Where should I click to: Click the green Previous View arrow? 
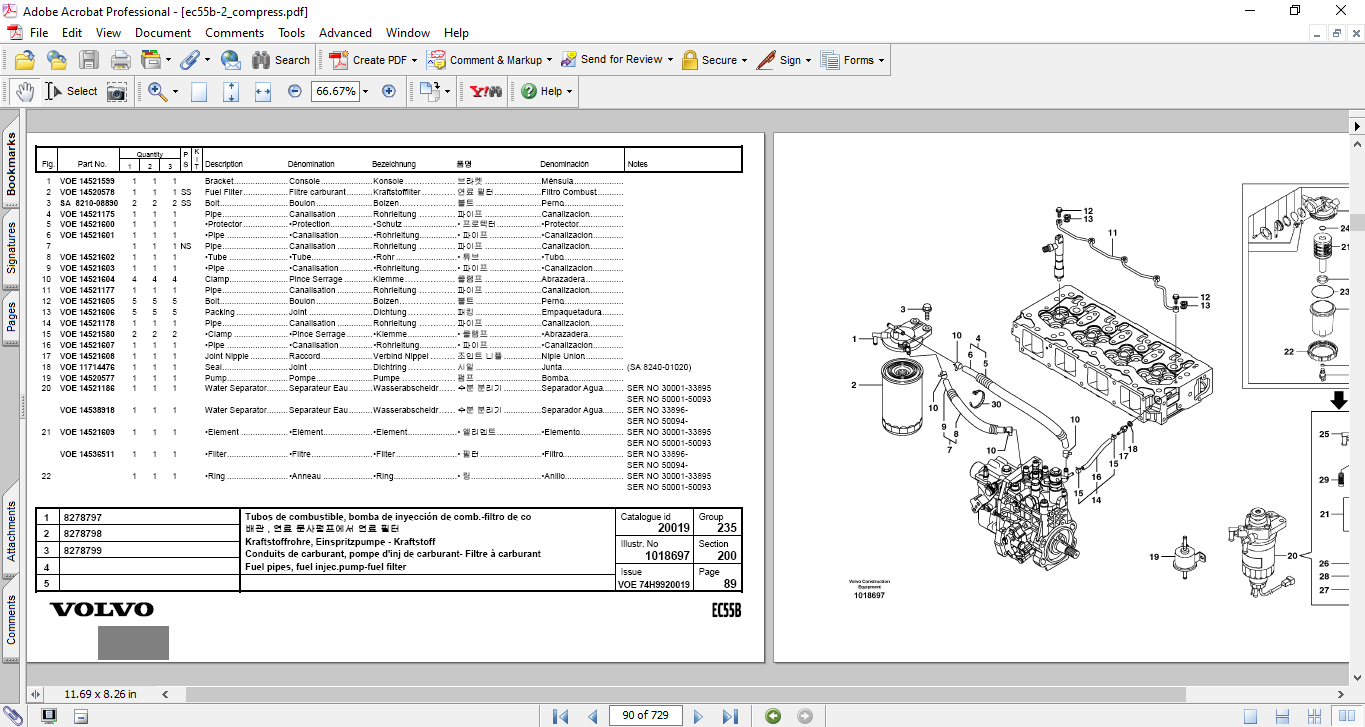773,716
